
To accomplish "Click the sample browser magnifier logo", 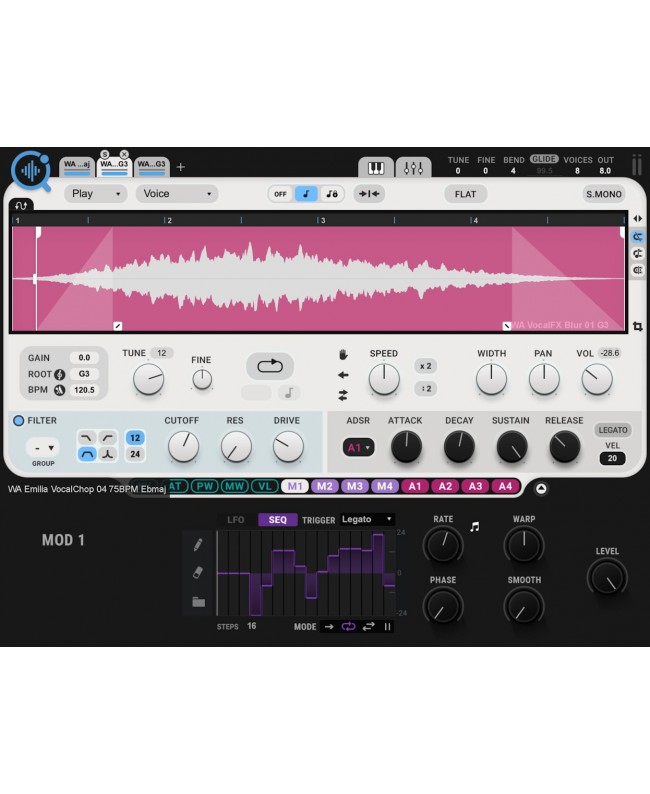I will [30, 171].
